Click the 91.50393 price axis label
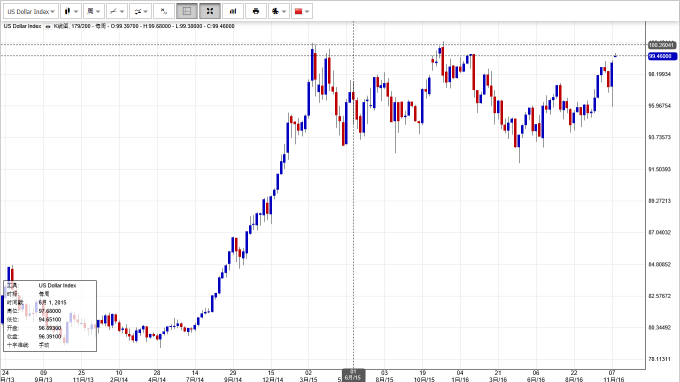 (659, 170)
